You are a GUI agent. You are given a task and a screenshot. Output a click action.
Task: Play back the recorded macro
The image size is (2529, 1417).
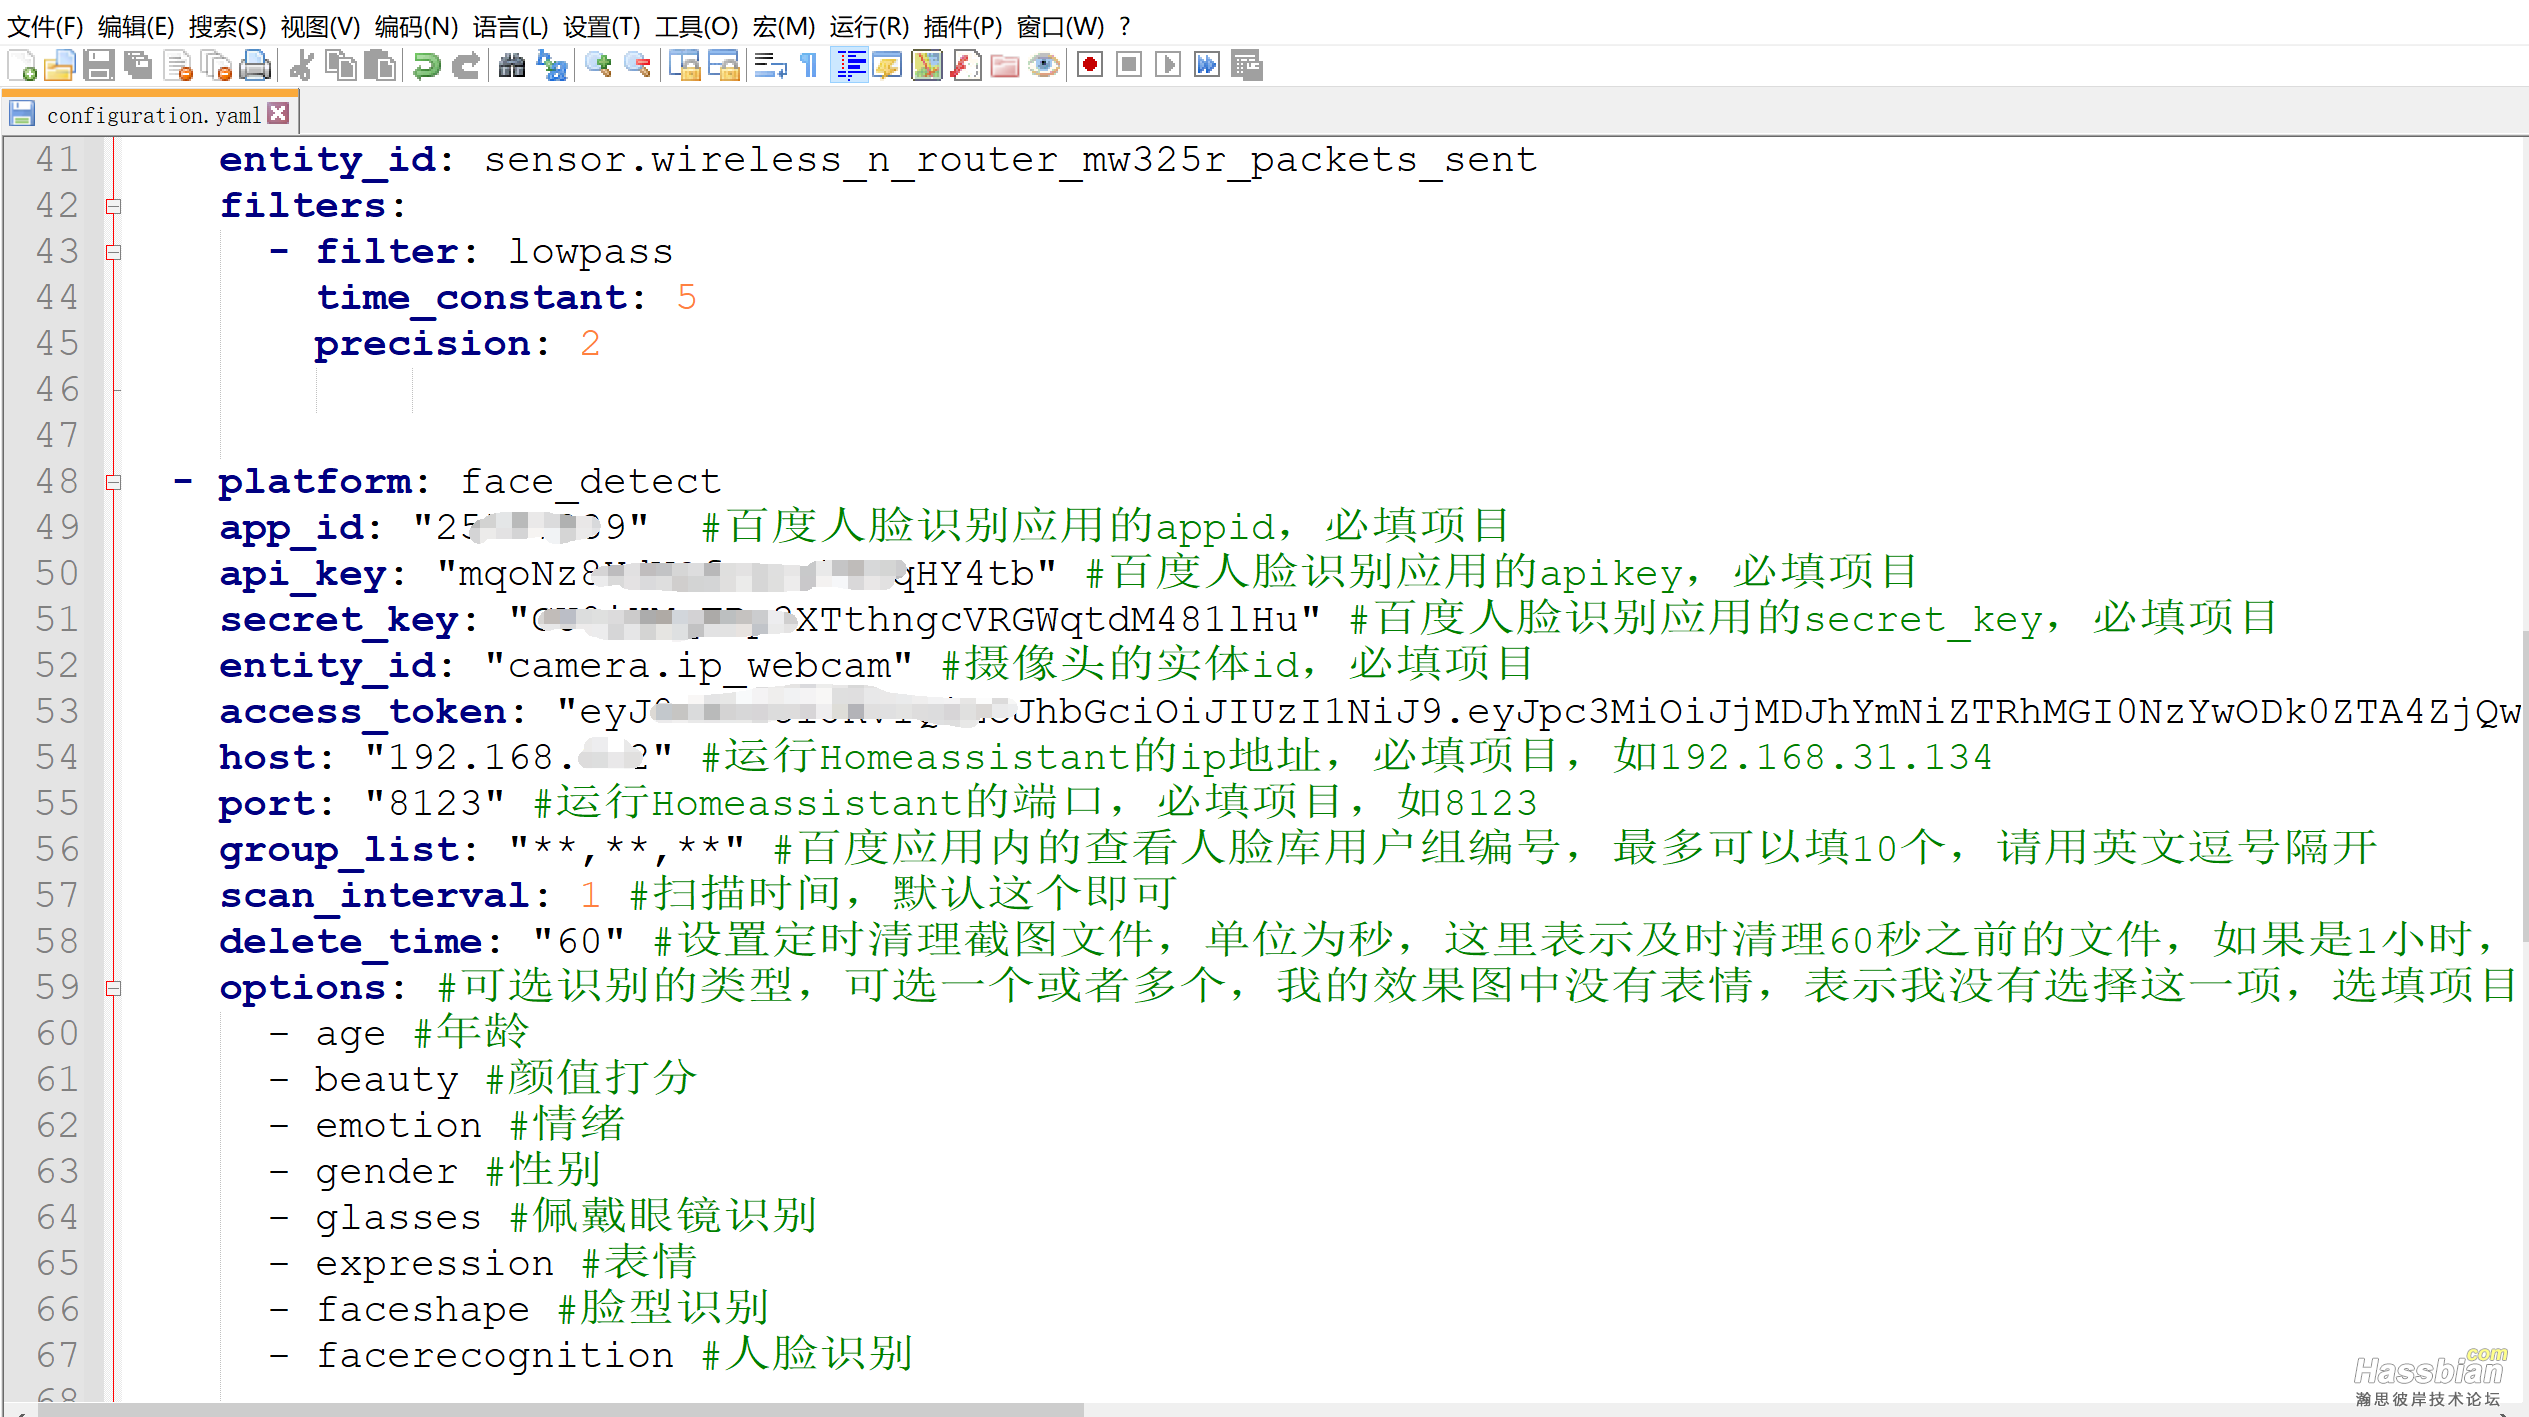1168,66
